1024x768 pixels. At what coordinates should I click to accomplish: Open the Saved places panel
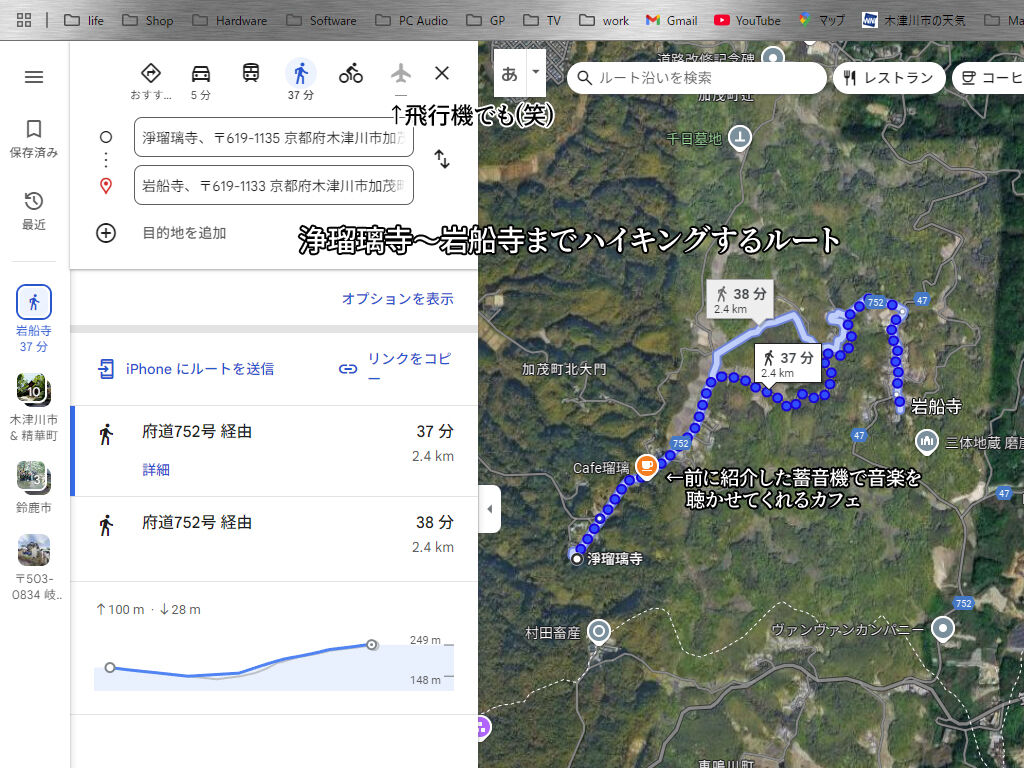pyautogui.click(x=34, y=139)
